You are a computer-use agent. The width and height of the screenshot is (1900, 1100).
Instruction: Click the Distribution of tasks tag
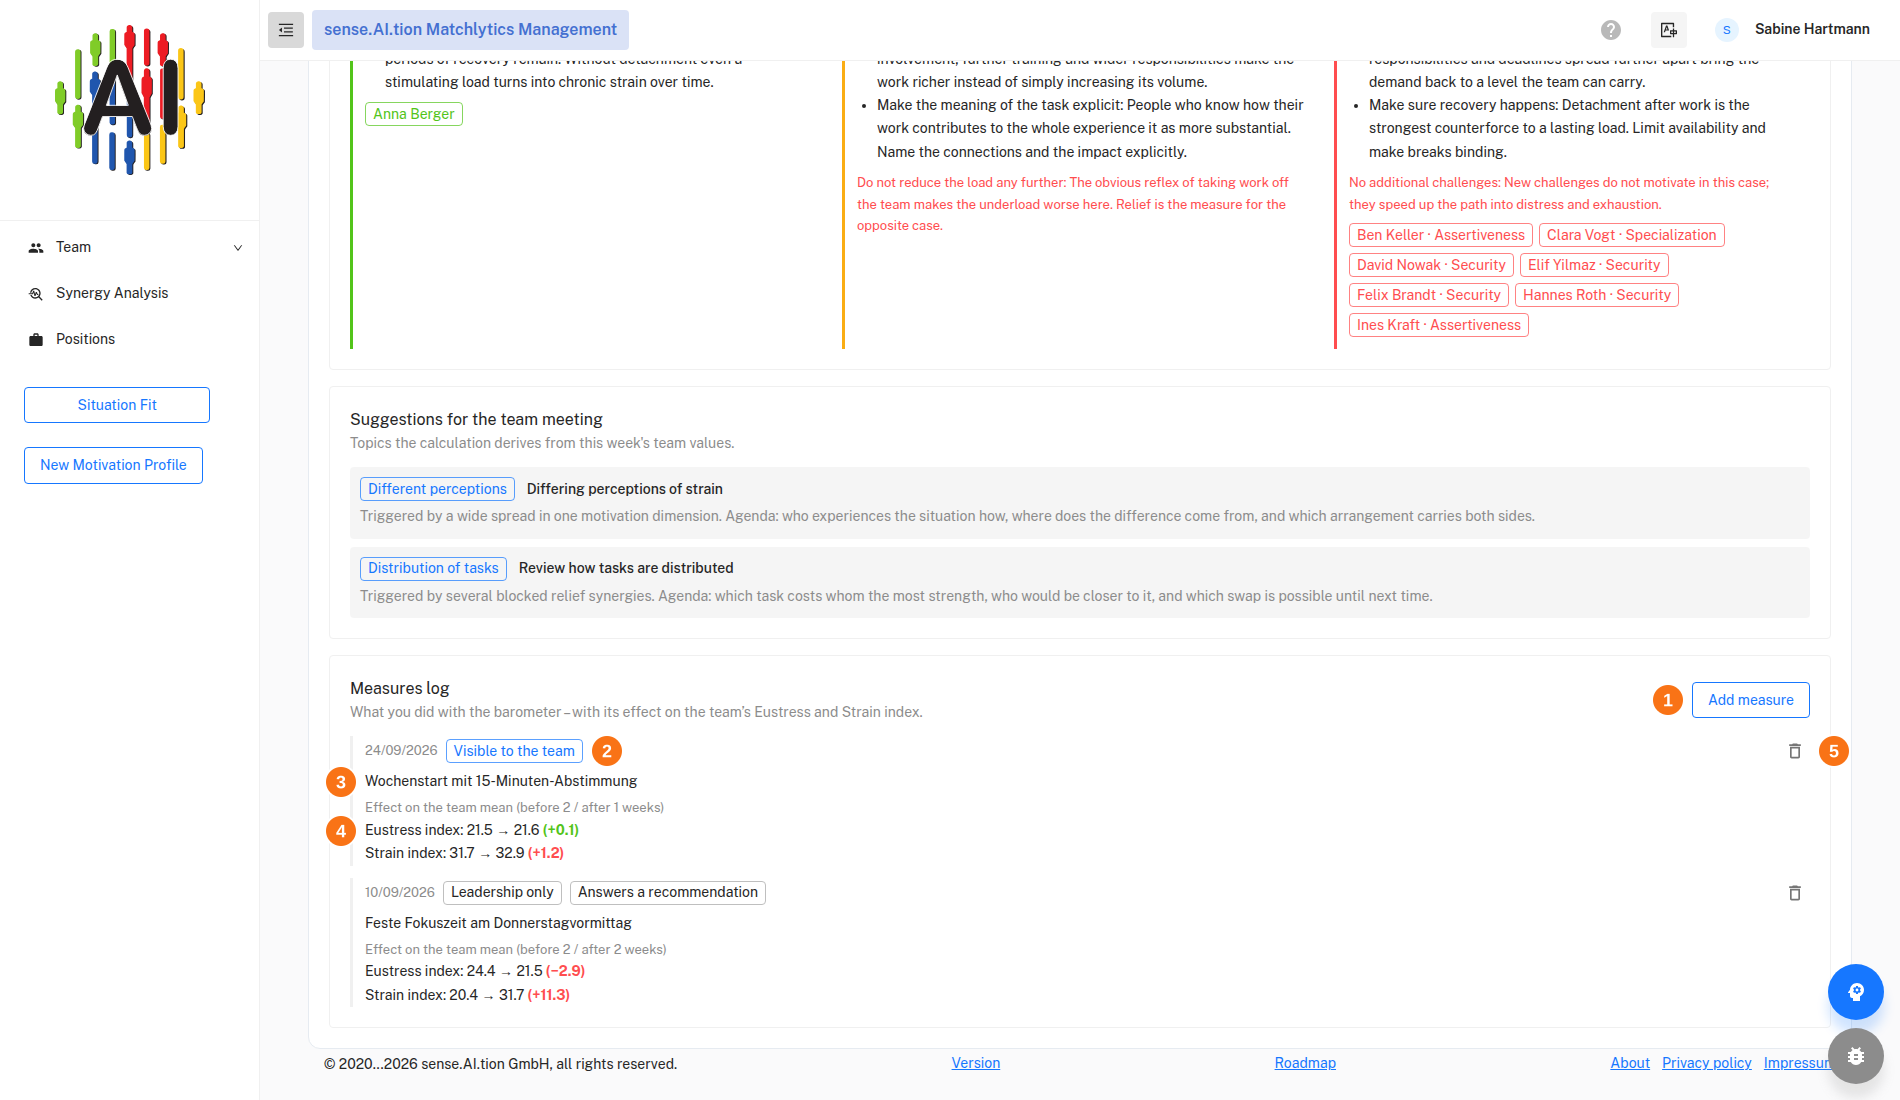click(x=433, y=568)
